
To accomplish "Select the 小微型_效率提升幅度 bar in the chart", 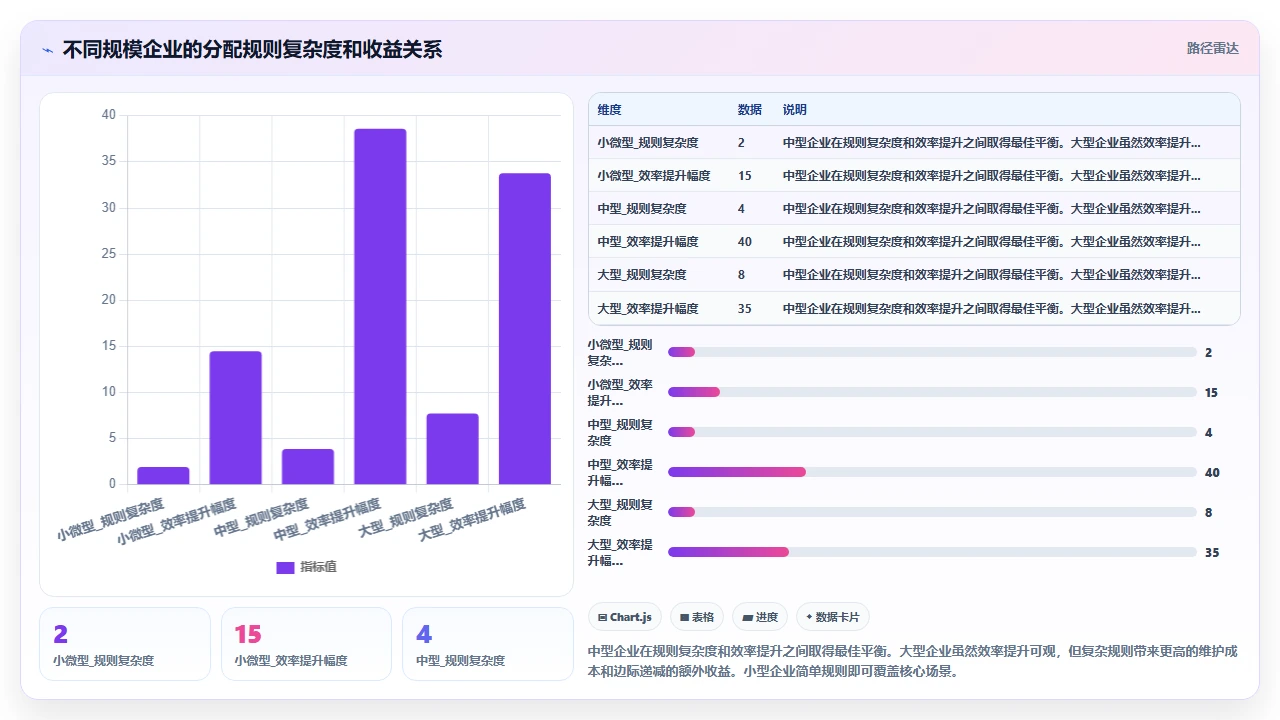I will [235, 418].
